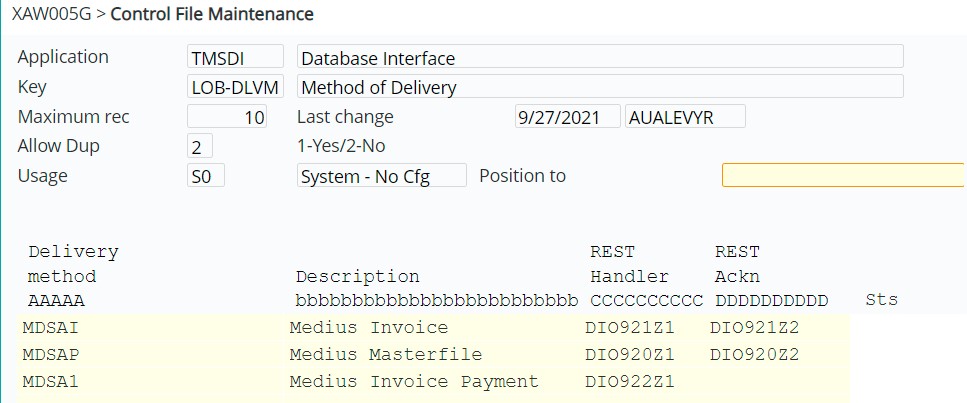Click REST Handler value DIO922Z1
This screenshot has width=967, height=403.
click(x=629, y=381)
